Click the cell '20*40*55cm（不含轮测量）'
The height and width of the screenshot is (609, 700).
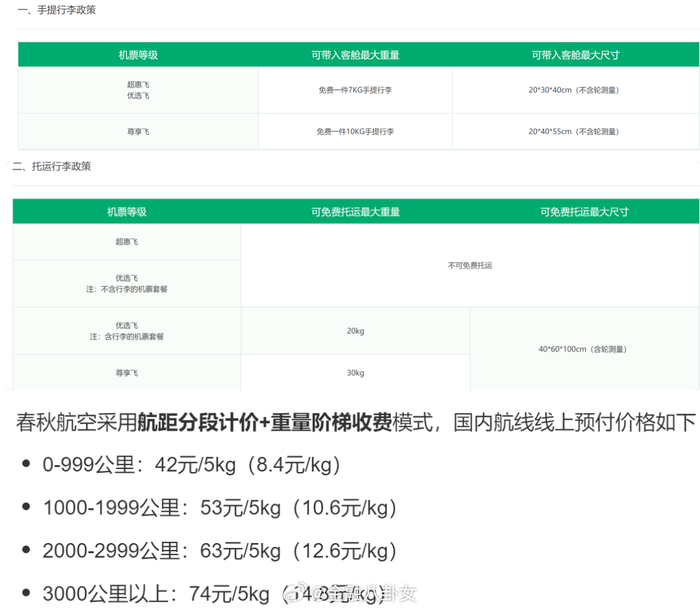click(x=575, y=131)
